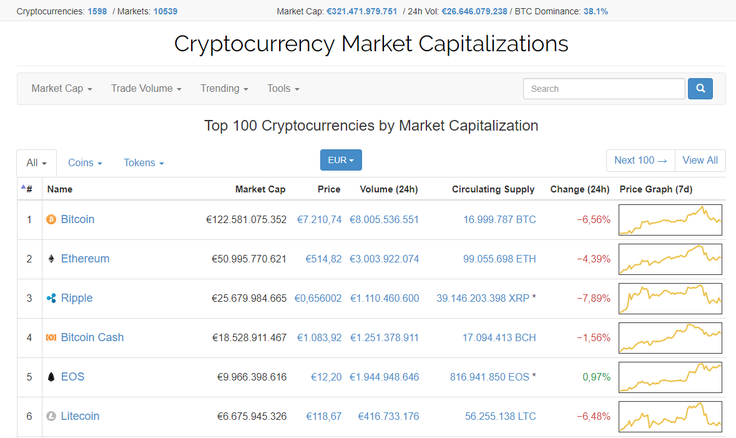Screen dimensions: 736x438
Task: Click the Bitcoin coin logo icon
Action: pos(51,219)
